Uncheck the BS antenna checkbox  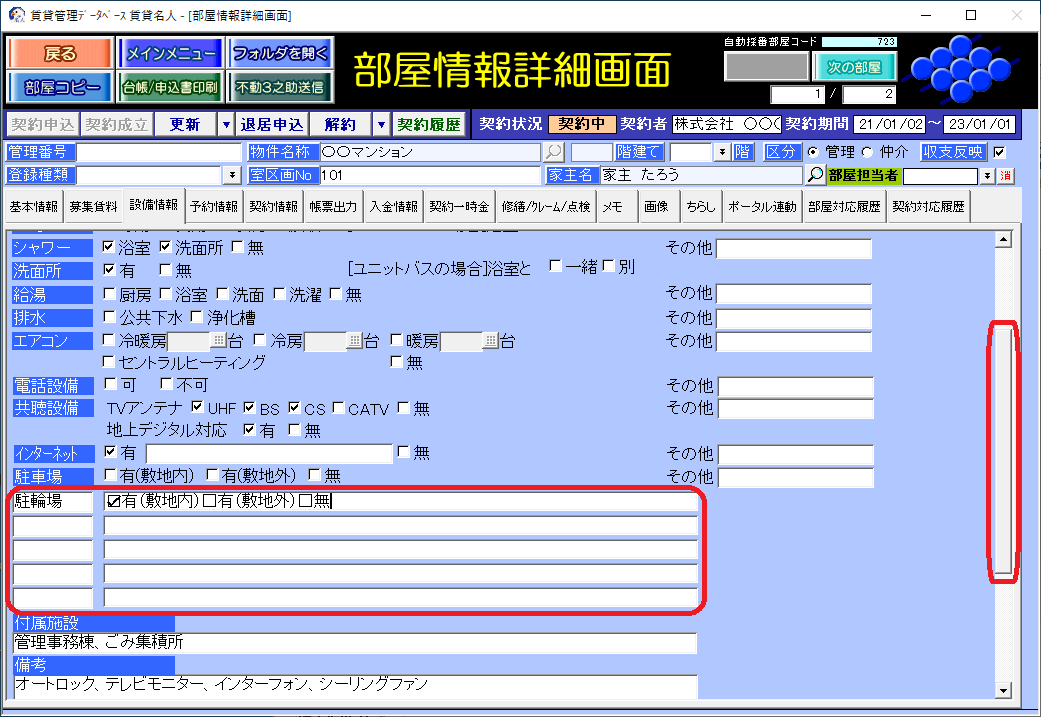(249, 408)
